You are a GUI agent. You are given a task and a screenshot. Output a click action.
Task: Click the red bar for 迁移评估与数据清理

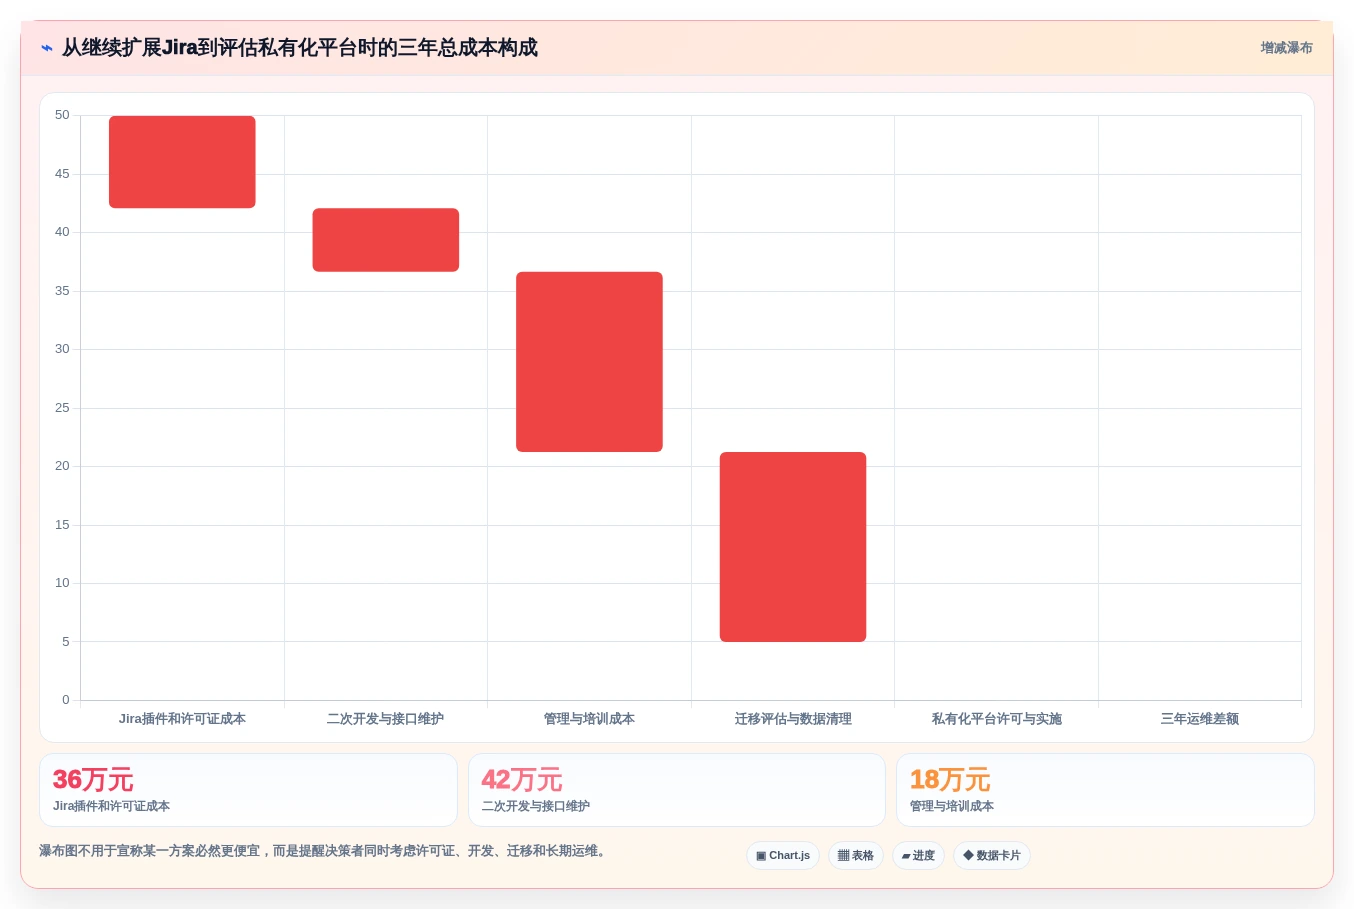point(793,547)
